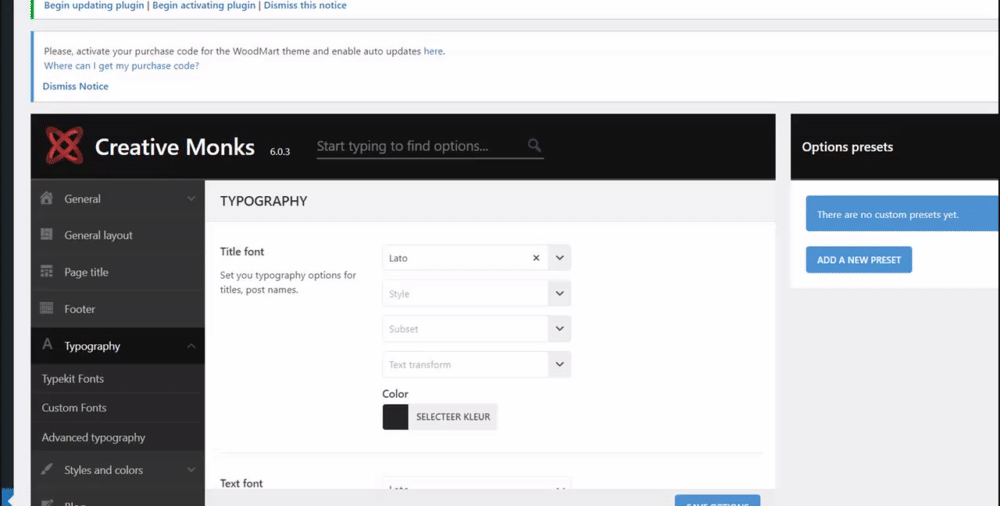Click the Dismiss Notice link
Image resolution: width=1000 pixels, height=506 pixels.
point(75,86)
